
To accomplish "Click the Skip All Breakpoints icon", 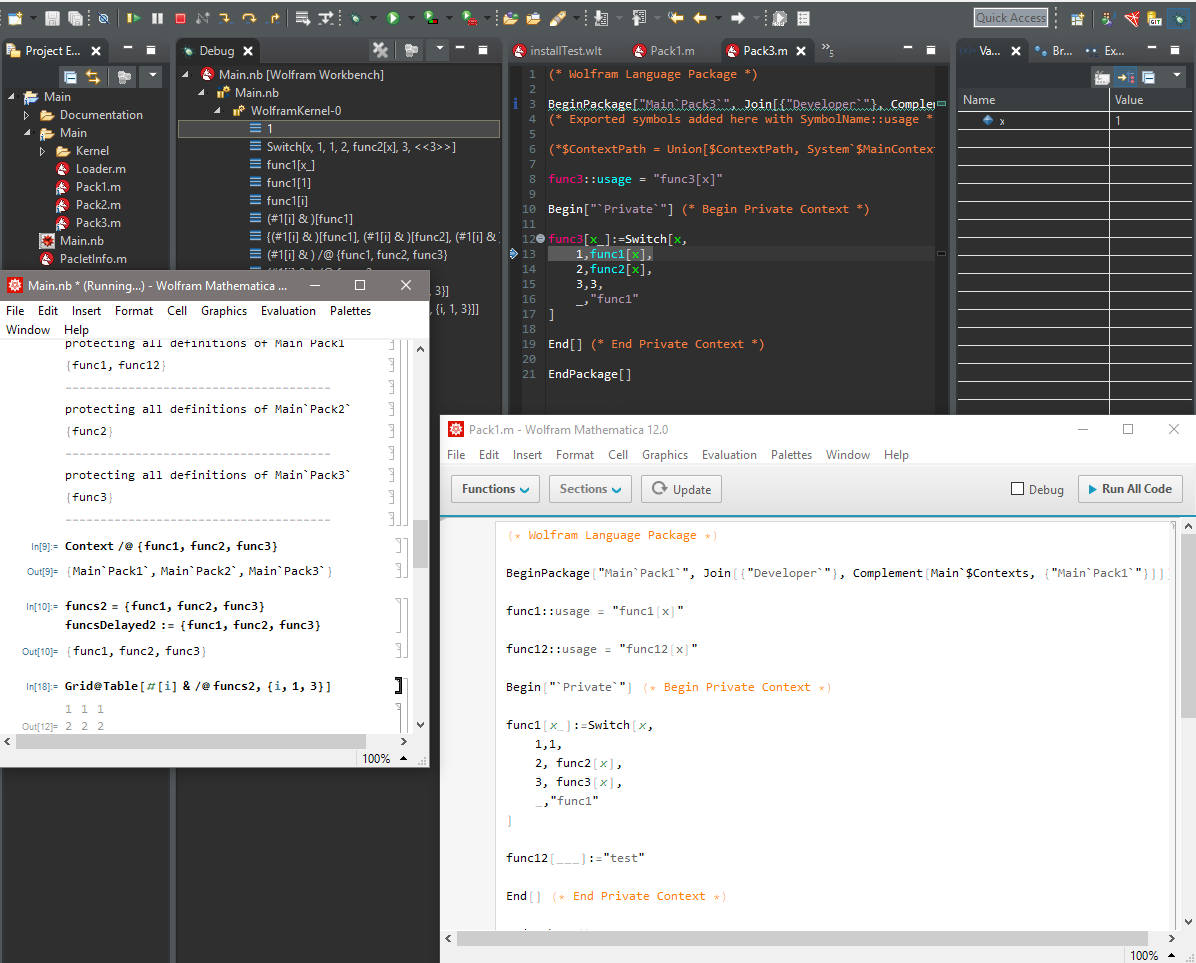I will click(104, 18).
